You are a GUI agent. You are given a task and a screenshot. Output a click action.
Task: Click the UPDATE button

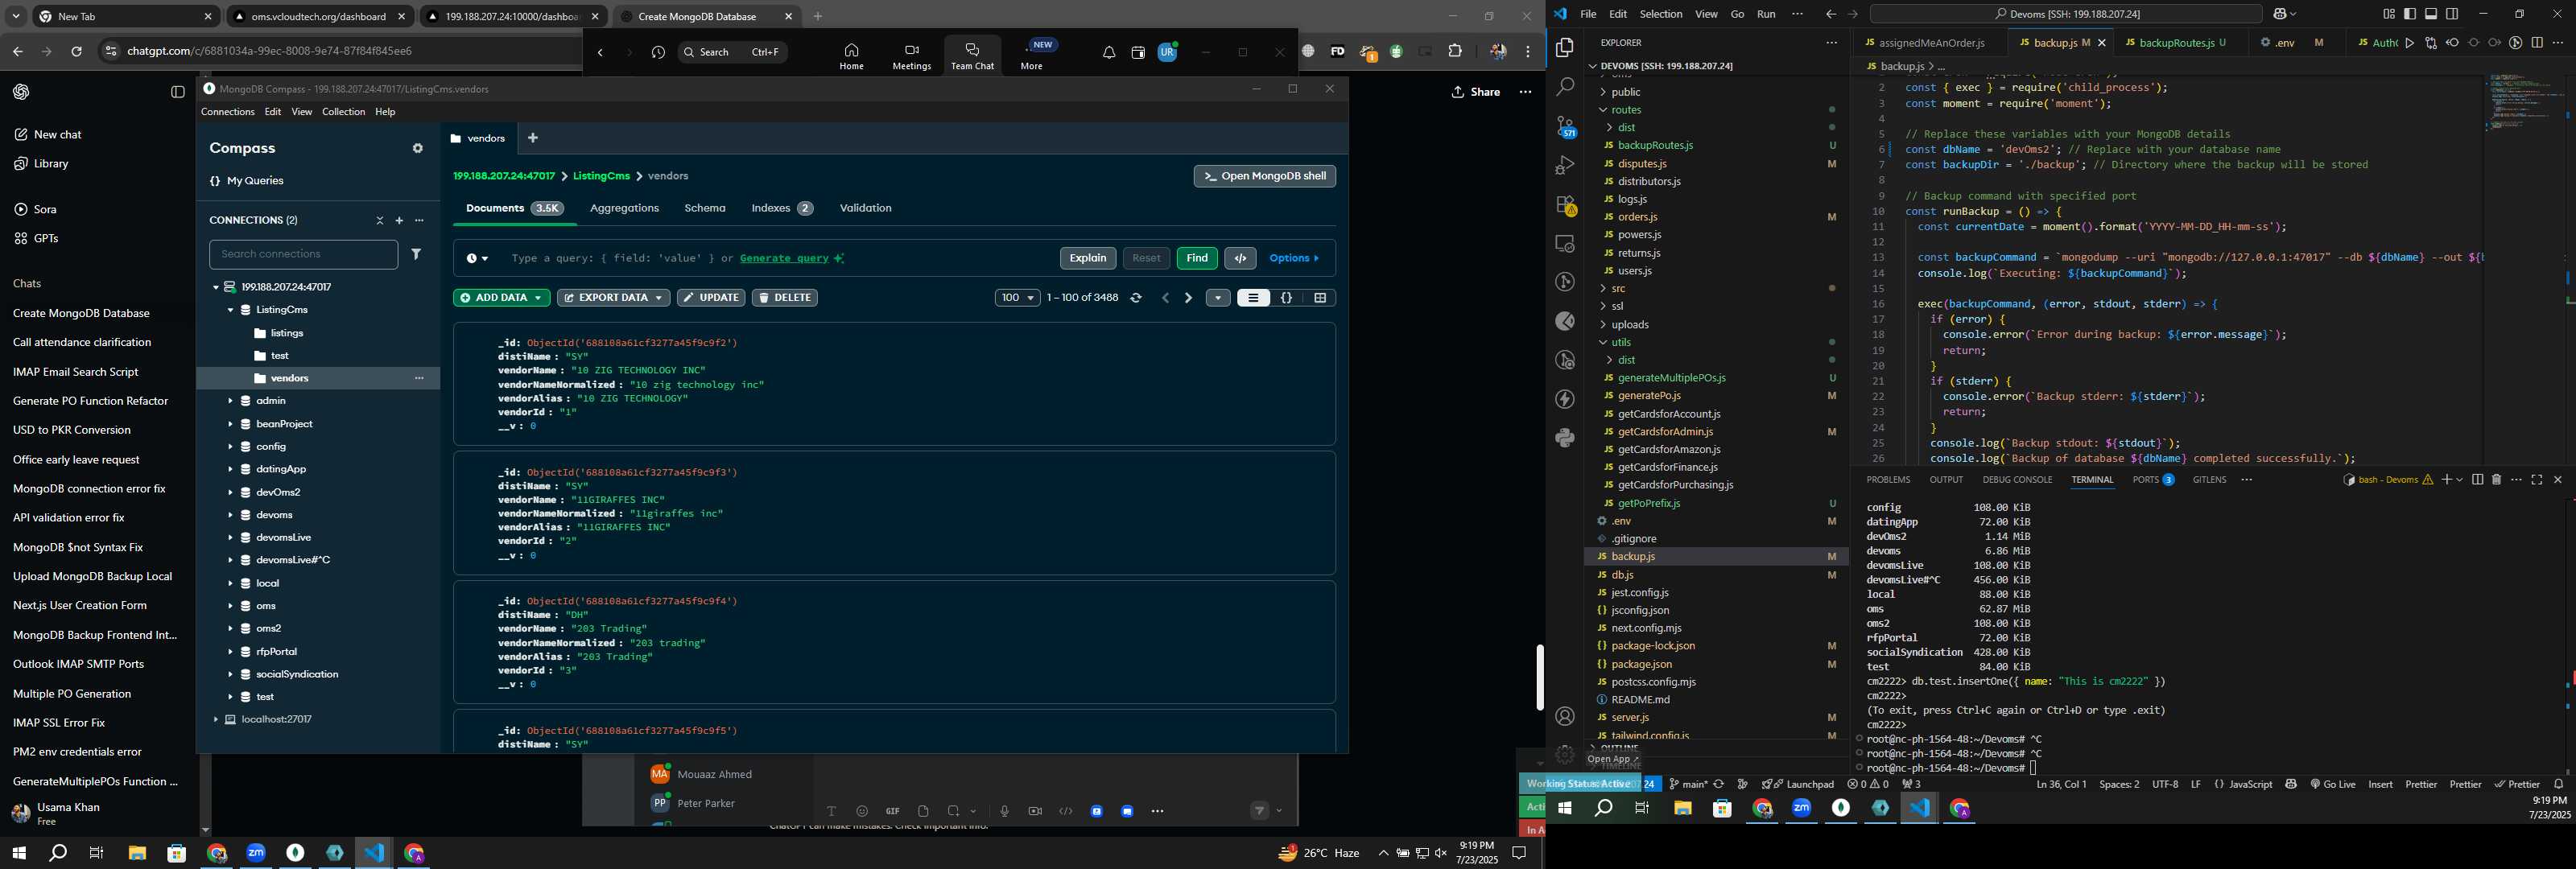(711, 298)
